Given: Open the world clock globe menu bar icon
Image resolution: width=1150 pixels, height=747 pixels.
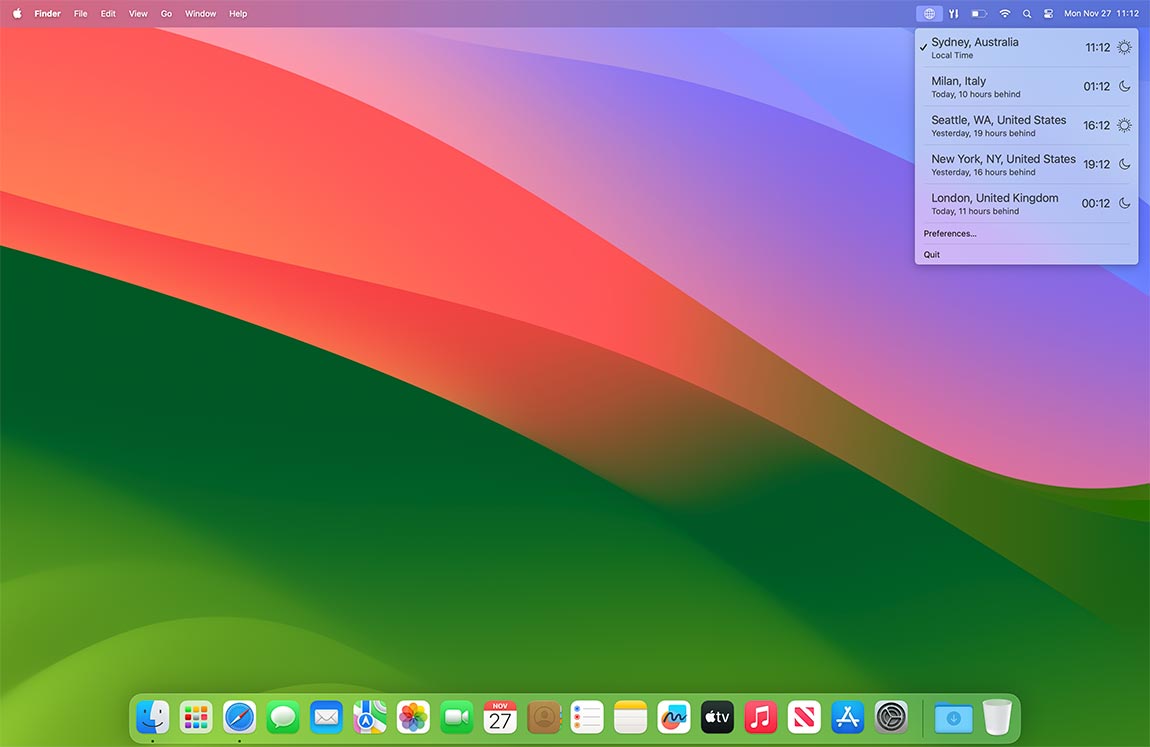Looking at the screenshot, I should [x=928, y=13].
